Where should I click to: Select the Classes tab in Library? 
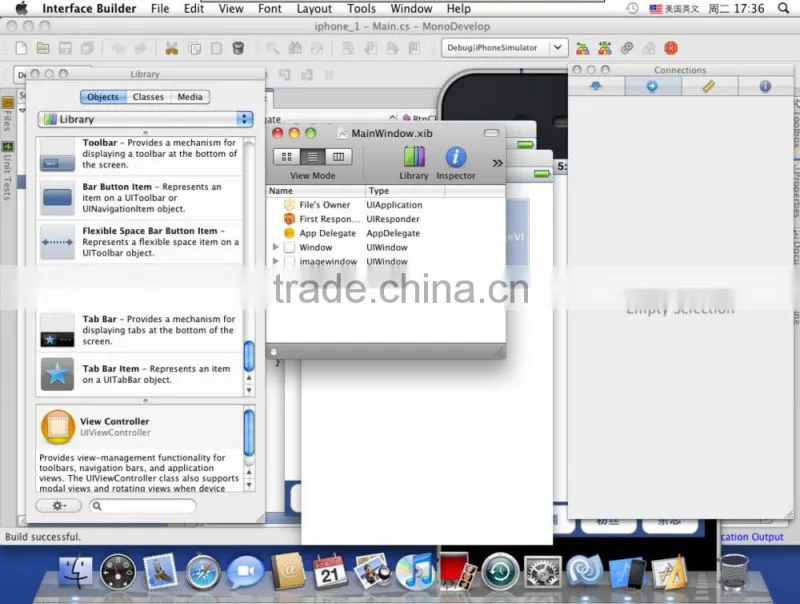pos(148,97)
